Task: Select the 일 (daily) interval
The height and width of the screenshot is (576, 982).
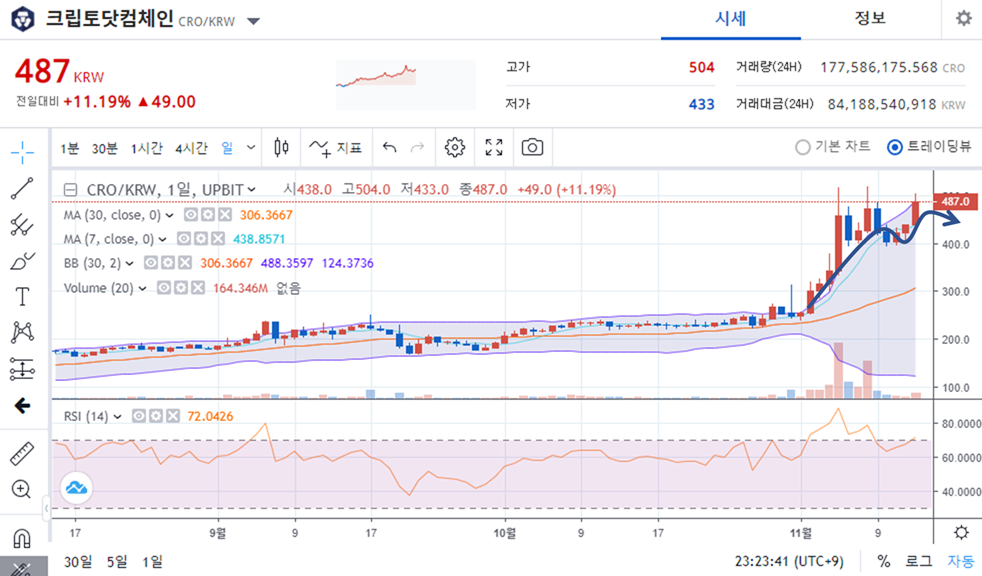Action: click(227, 148)
